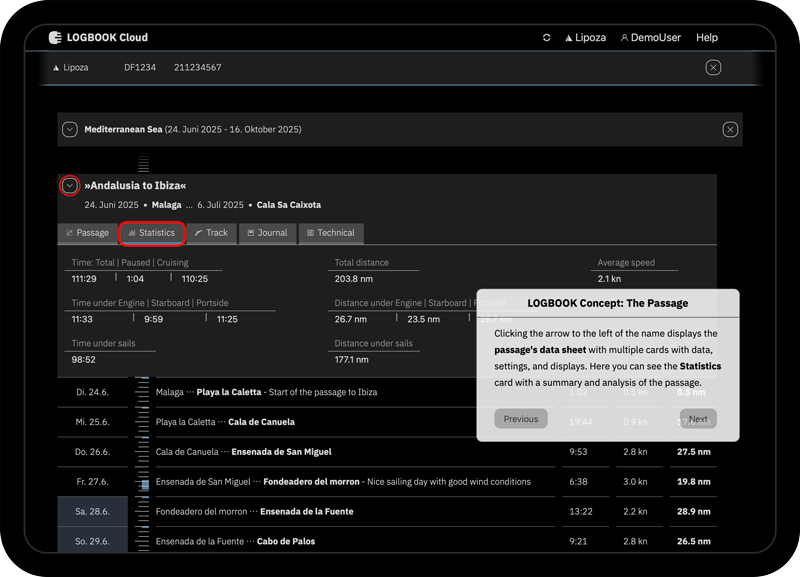Show the Journal tab
The height and width of the screenshot is (577, 800).
coord(266,233)
